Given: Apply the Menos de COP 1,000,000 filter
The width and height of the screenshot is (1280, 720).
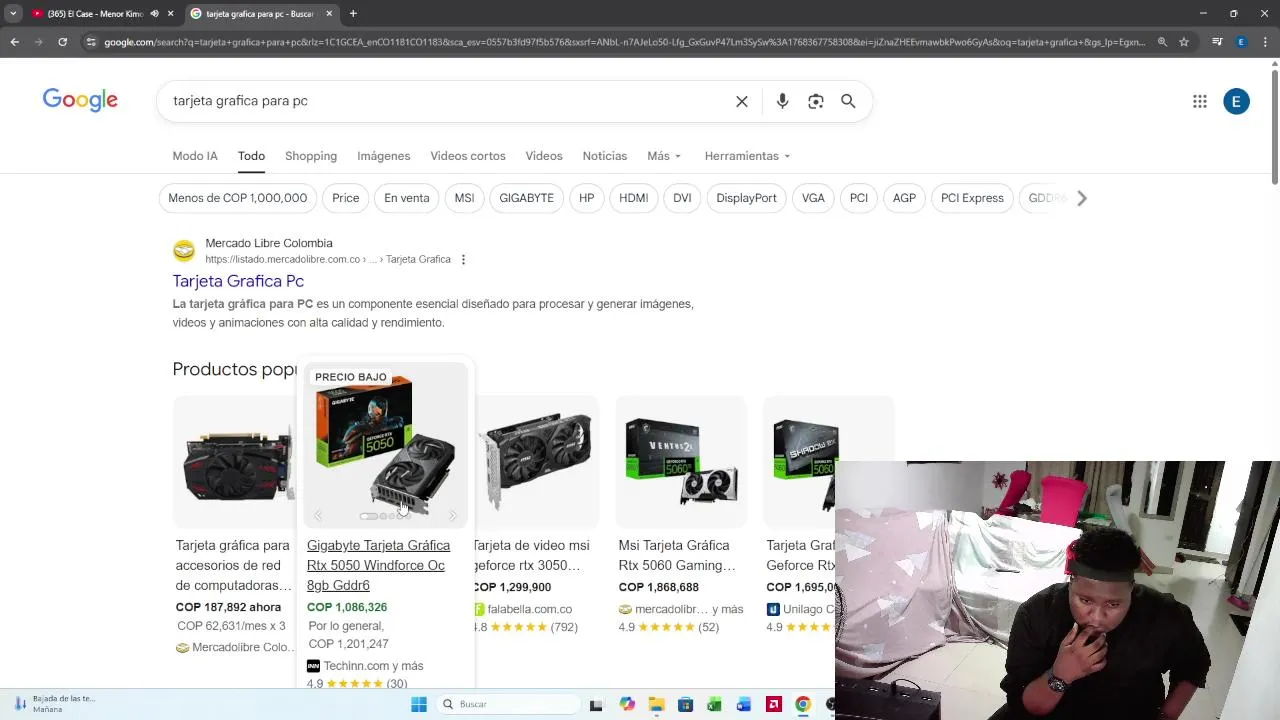Looking at the screenshot, I should point(238,198).
